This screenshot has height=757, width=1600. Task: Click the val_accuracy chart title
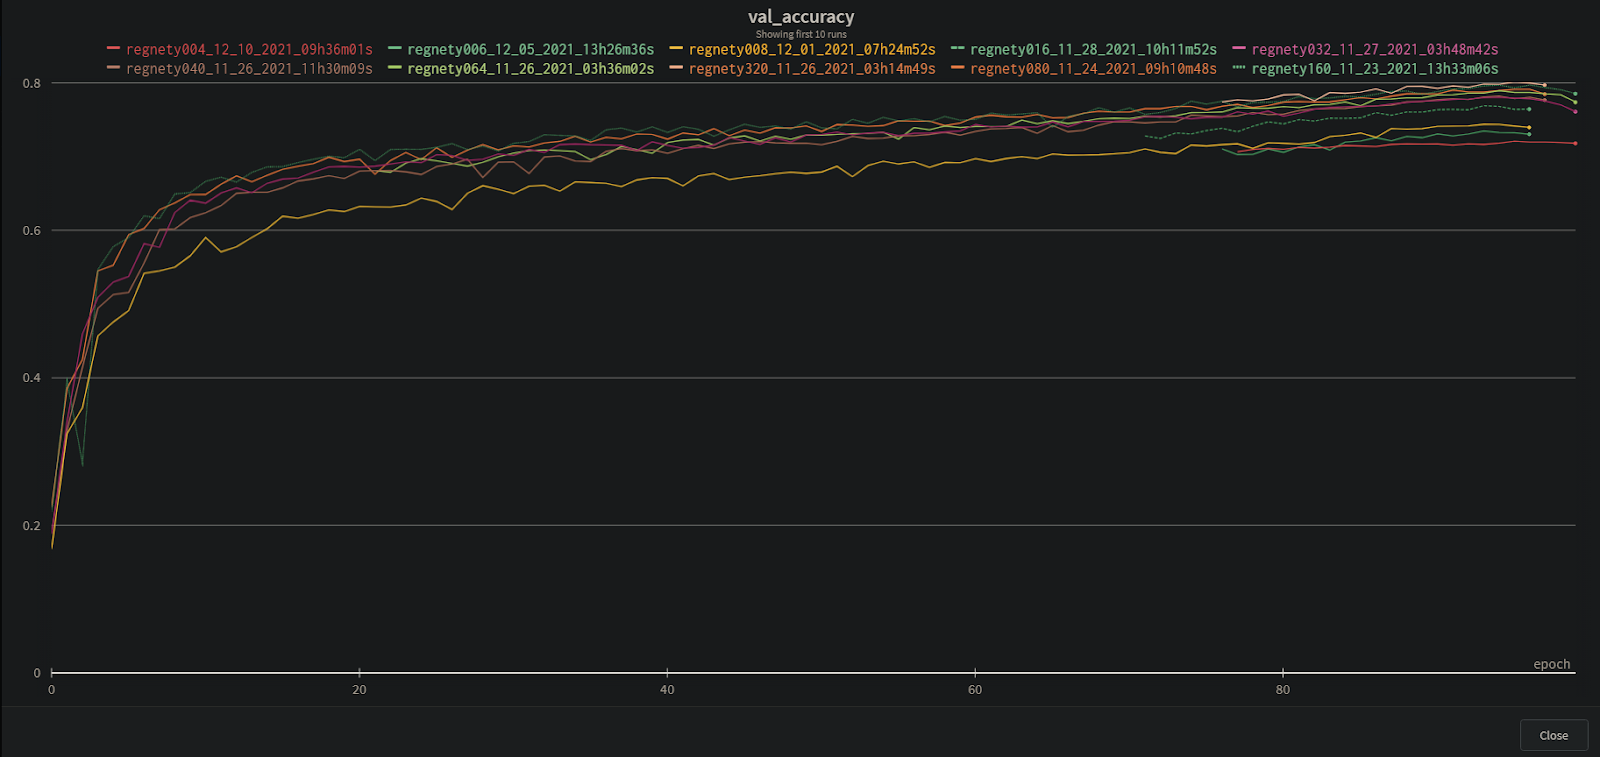coord(801,16)
